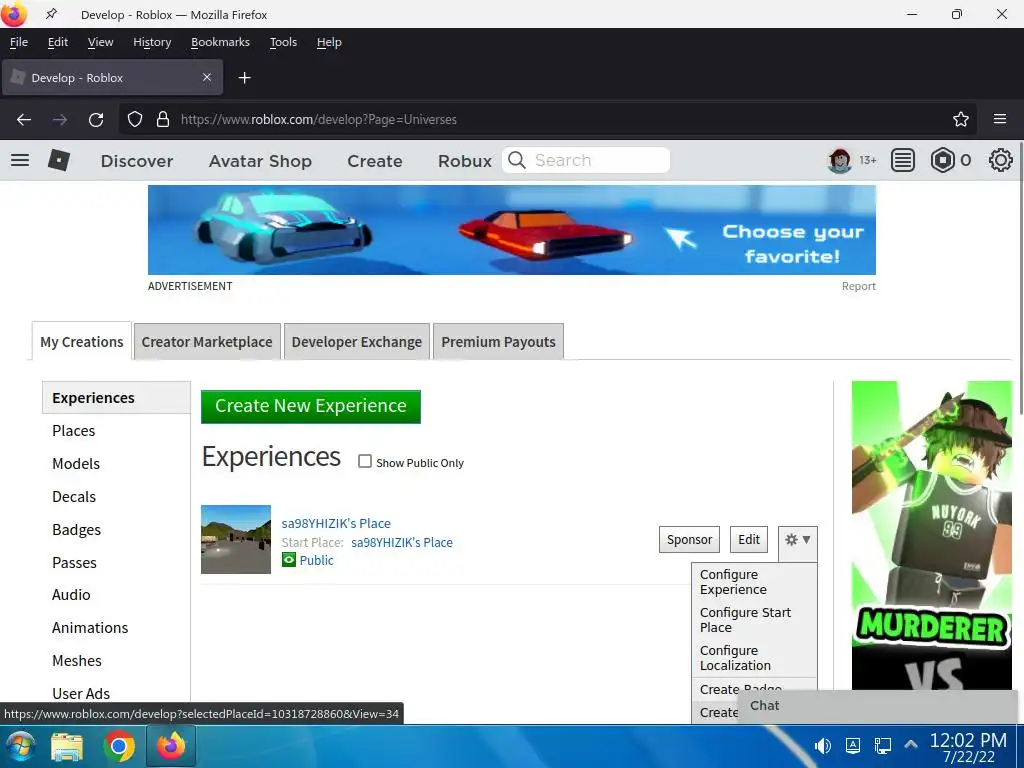Open the Roblox hamburger navigation menu

(x=20, y=160)
